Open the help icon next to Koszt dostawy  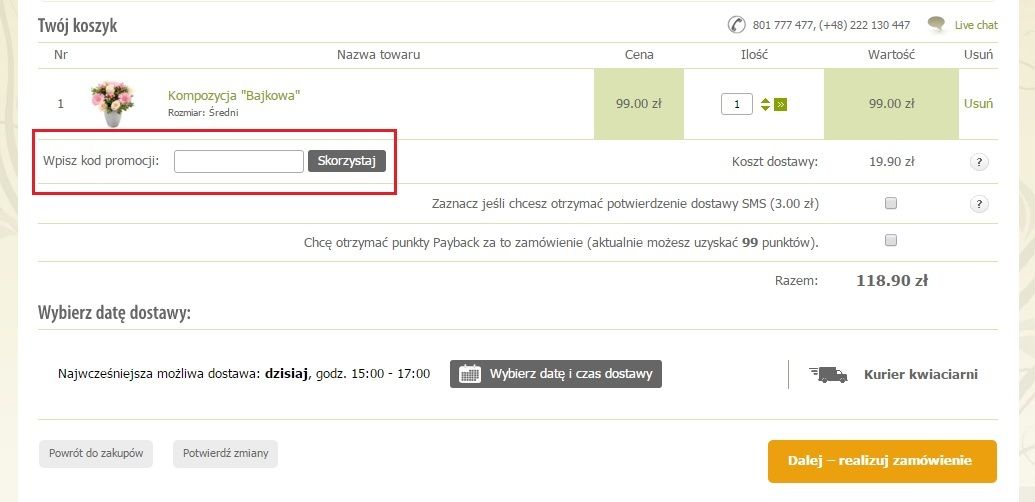(x=979, y=162)
